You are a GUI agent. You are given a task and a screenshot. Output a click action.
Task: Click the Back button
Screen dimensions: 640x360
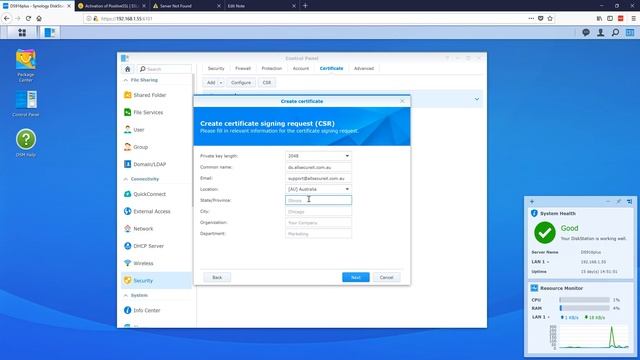click(217, 277)
